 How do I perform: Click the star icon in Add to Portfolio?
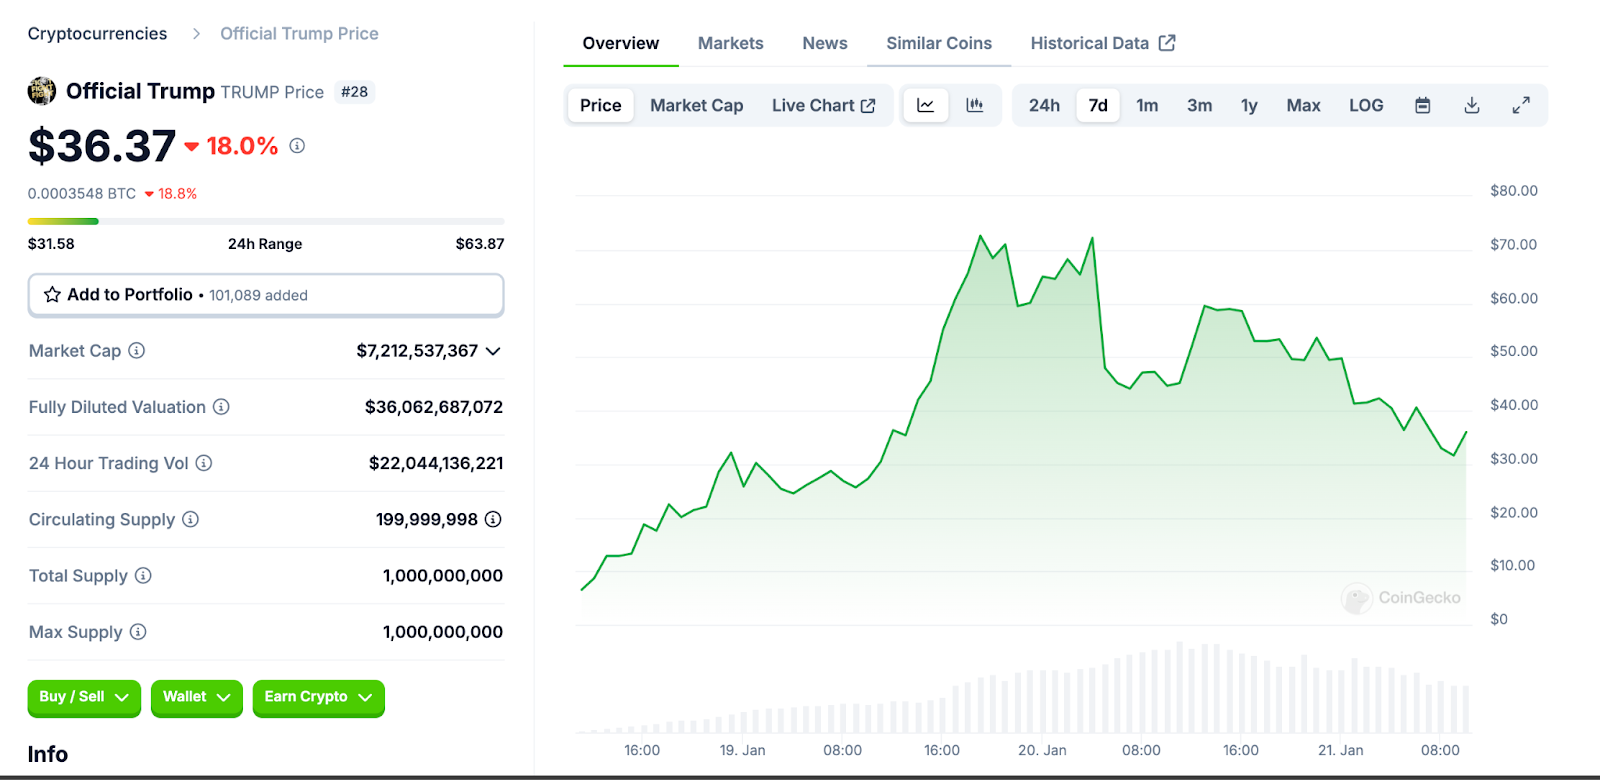(x=52, y=295)
